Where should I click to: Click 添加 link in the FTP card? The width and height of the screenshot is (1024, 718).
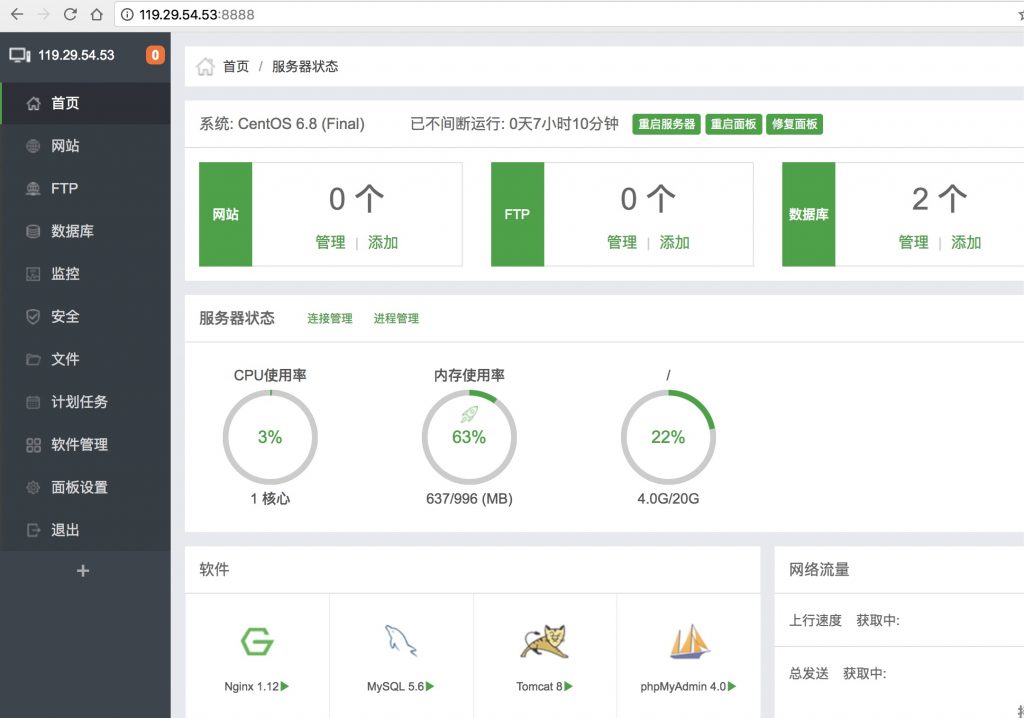pyautogui.click(x=674, y=242)
